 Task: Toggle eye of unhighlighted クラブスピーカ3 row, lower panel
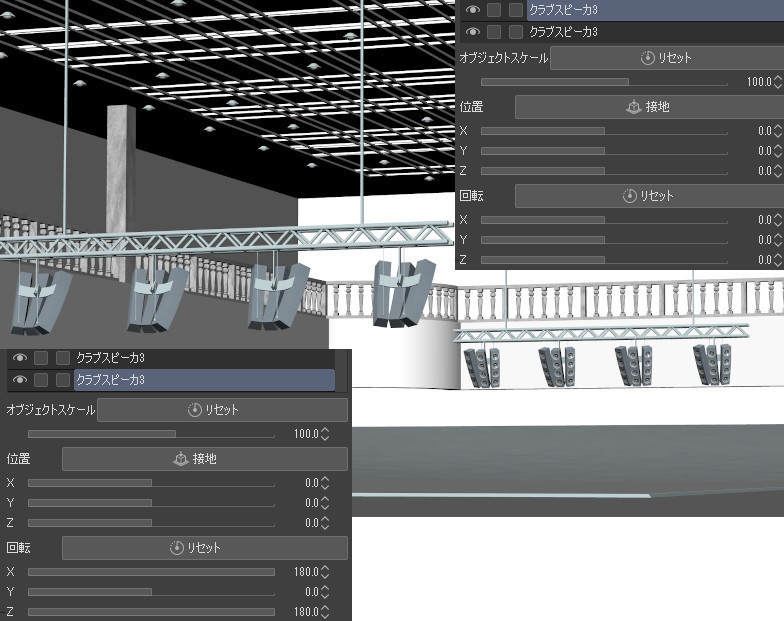click(x=20, y=358)
